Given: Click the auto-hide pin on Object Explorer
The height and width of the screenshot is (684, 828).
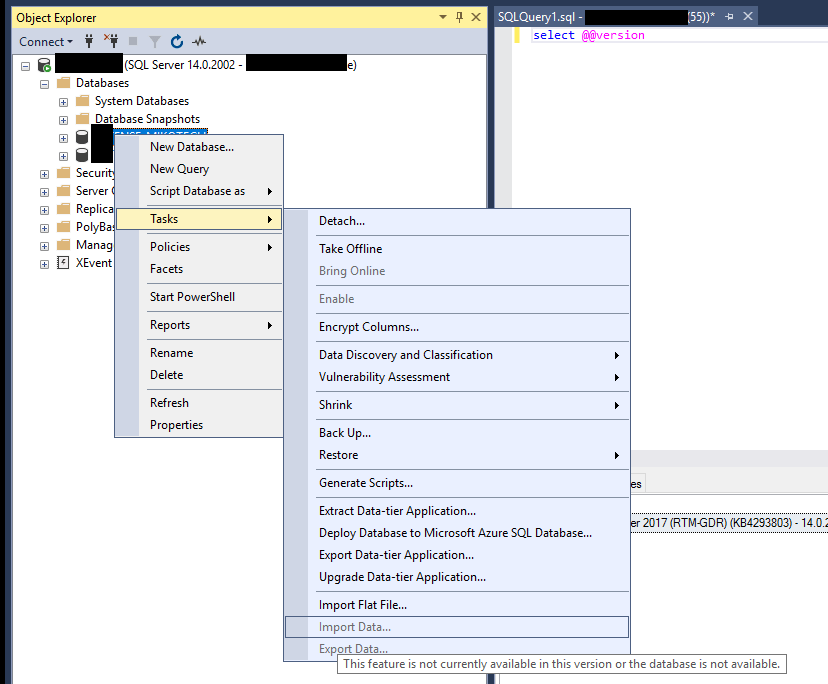Looking at the screenshot, I should click(x=460, y=17).
